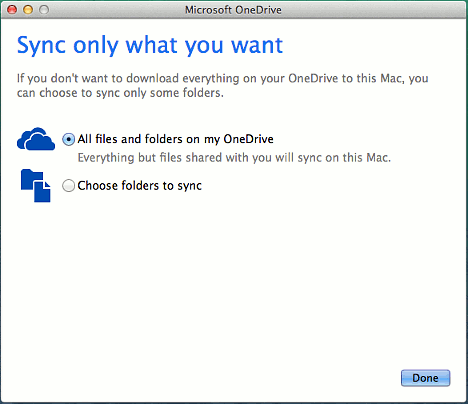This screenshot has height=404, width=468.
Task: Click the blue OneDrive cloud icon
Action: [x=36, y=139]
